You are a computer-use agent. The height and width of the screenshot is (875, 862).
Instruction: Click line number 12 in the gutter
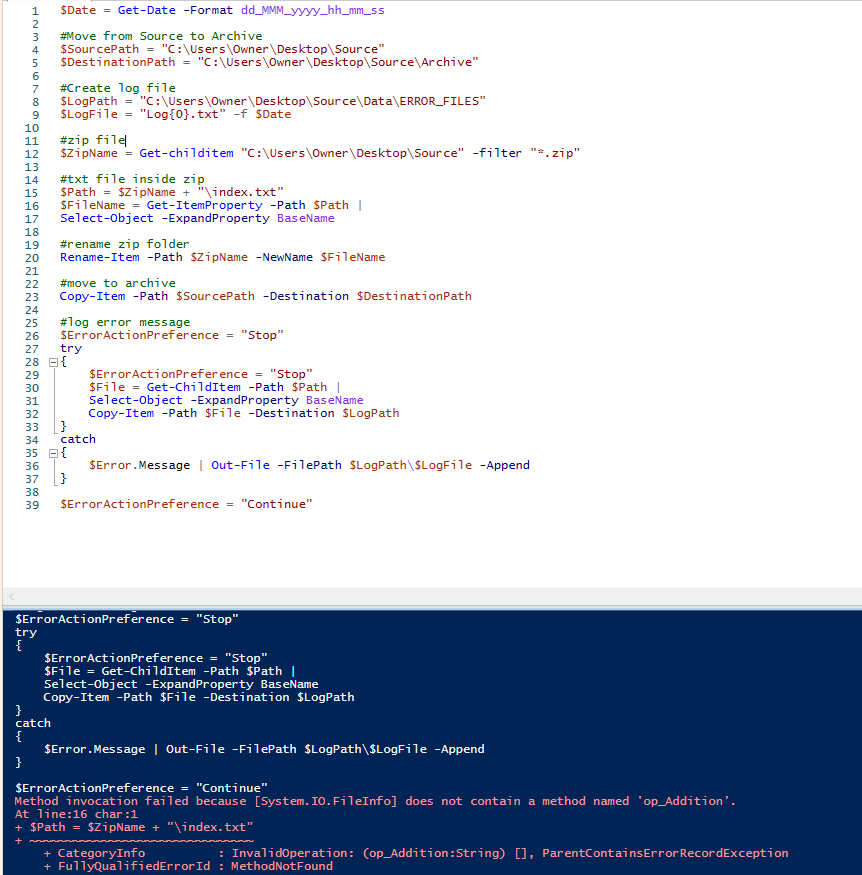(x=32, y=154)
